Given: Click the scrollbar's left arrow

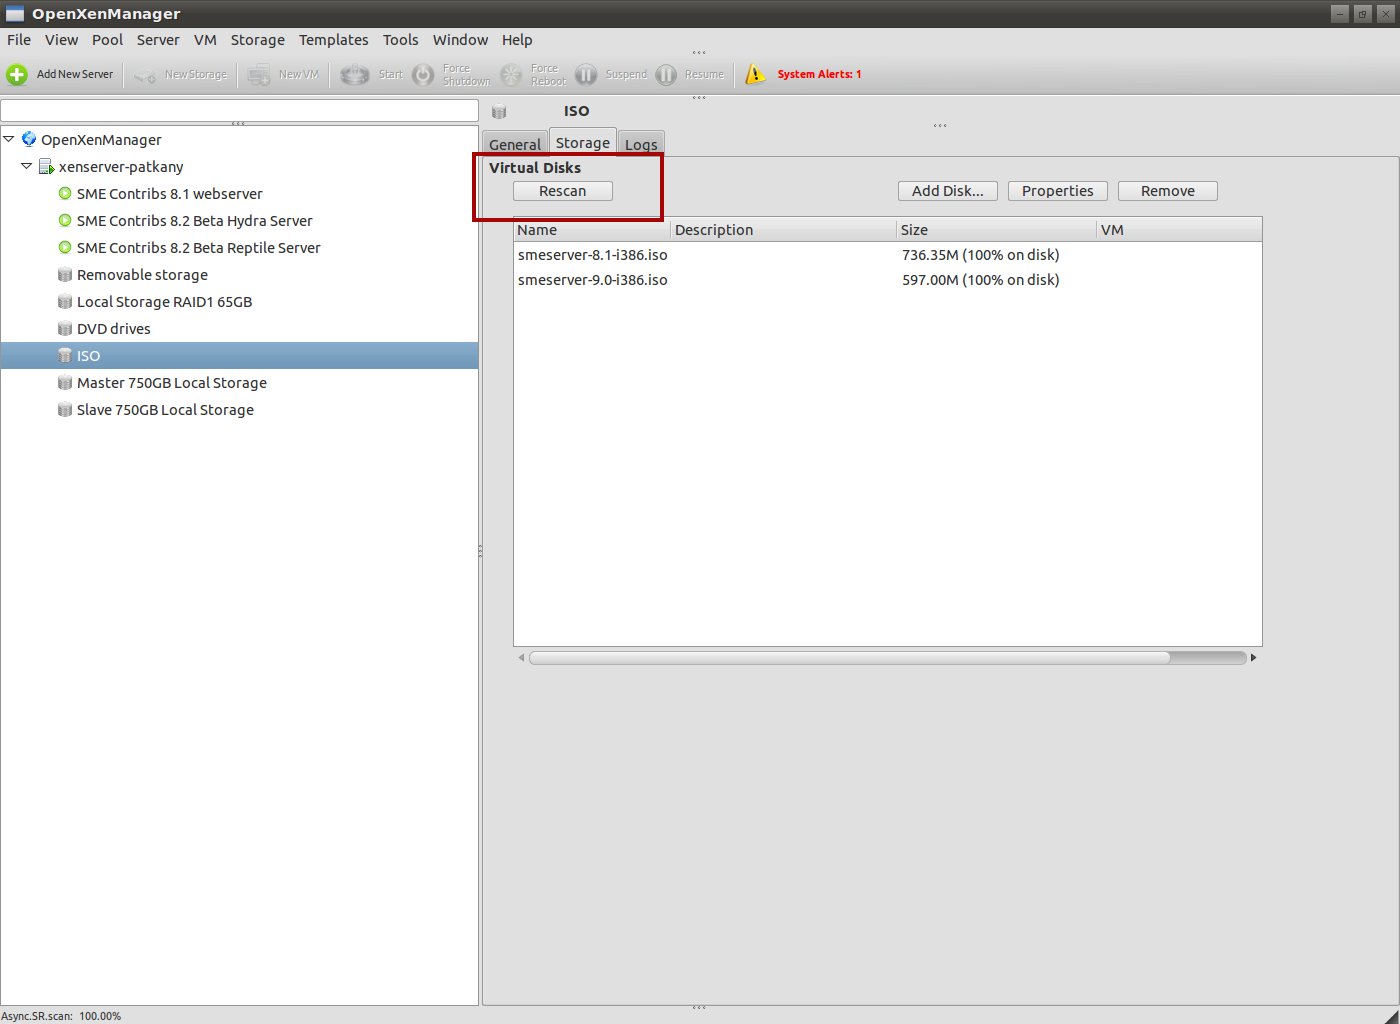Looking at the screenshot, I should (521, 657).
